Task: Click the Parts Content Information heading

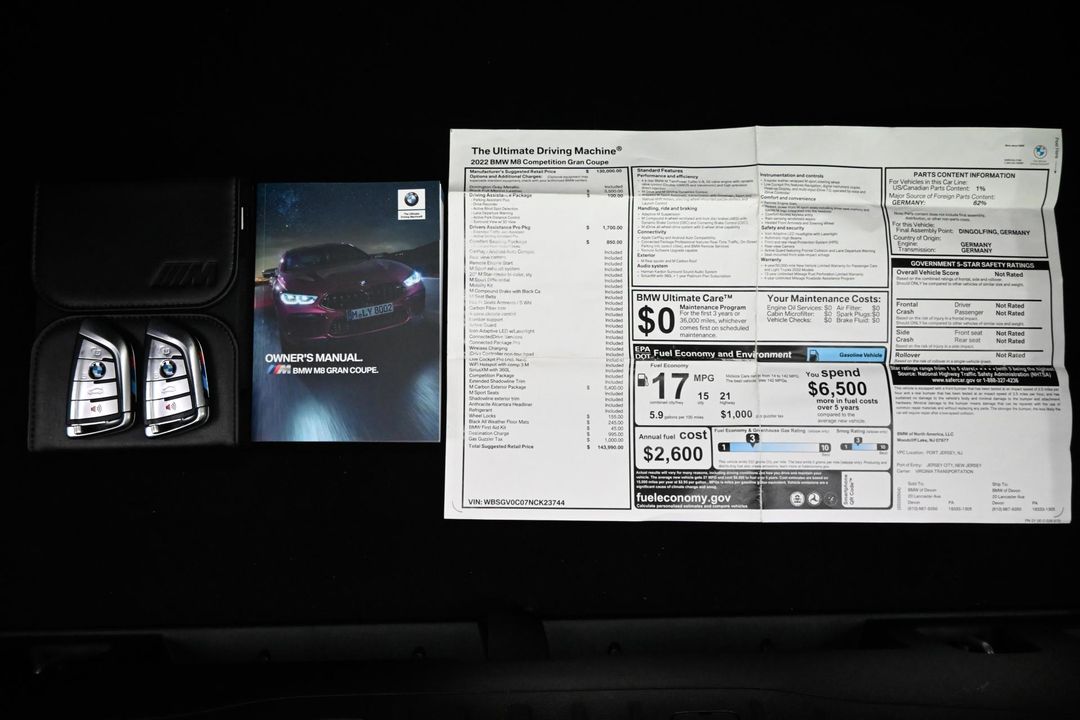Action: [x=965, y=176]
